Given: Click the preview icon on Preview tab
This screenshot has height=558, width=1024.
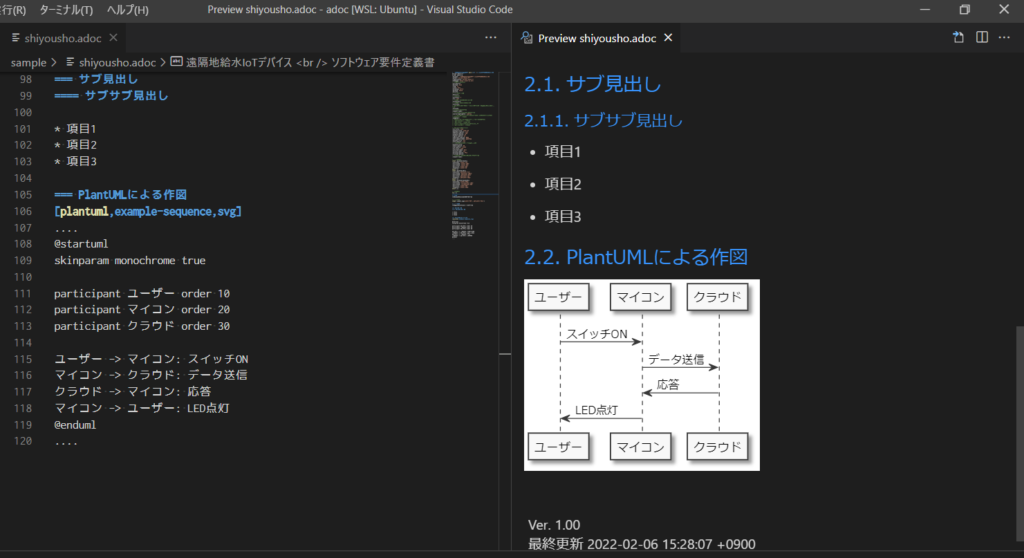Looking at the screenshot, I should click(x=527, y=38).
